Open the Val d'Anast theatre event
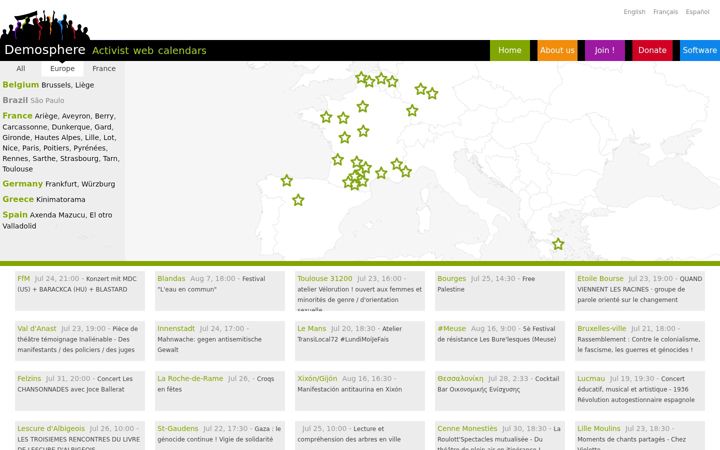720x450 pixels. coord(80,341)
